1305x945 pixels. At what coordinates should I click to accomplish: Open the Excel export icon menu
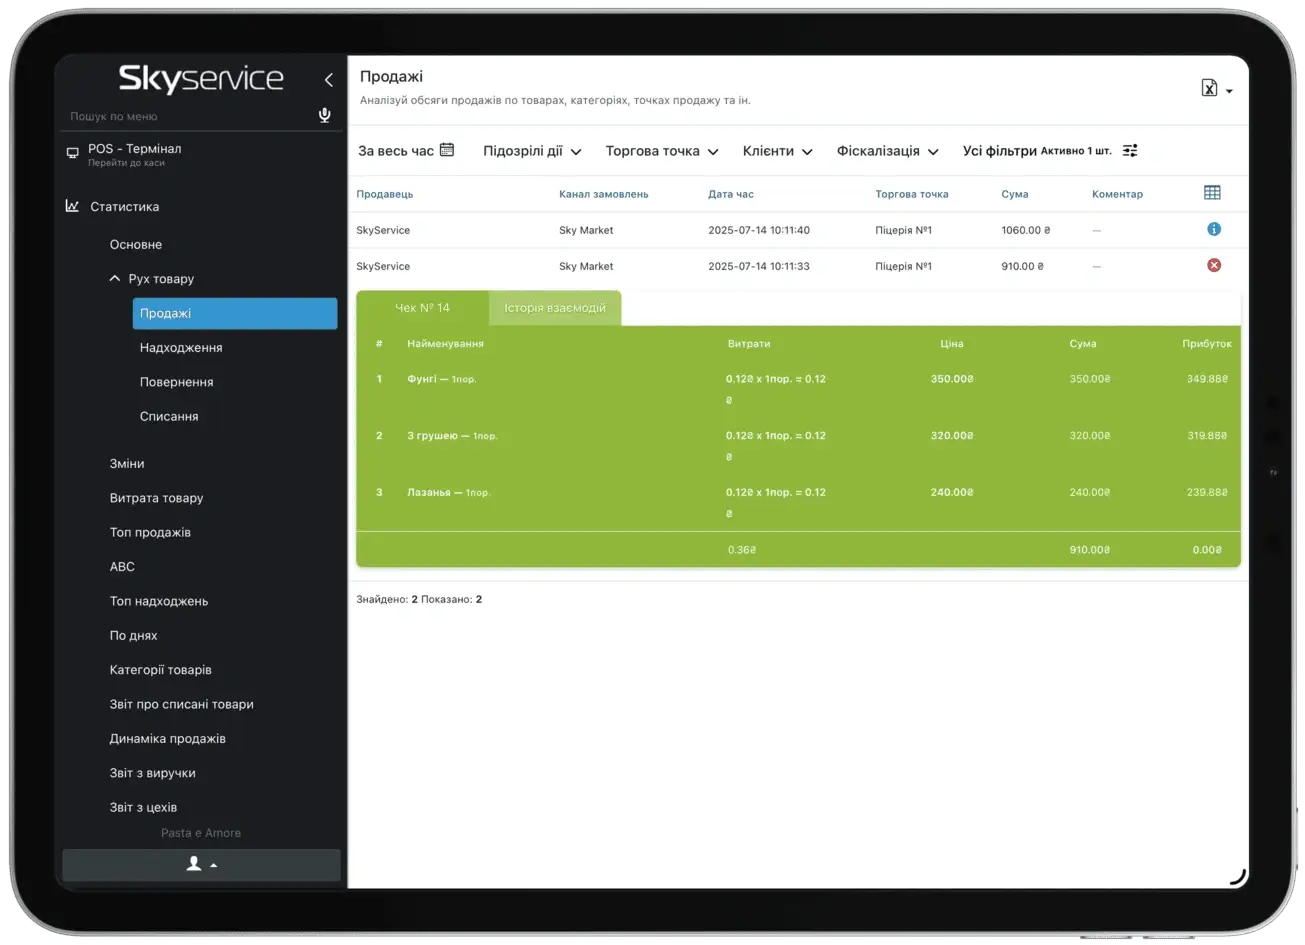(1215, 89)
